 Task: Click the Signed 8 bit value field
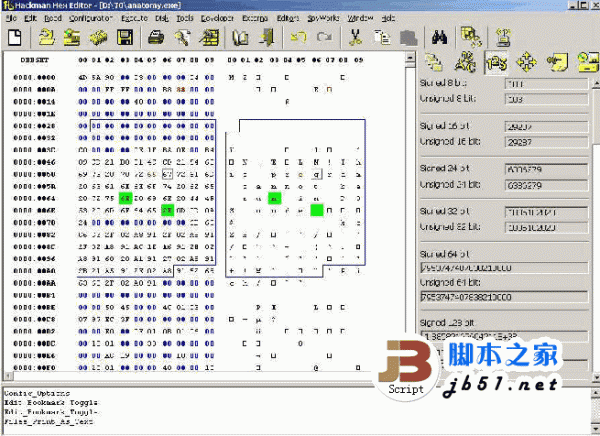point(546,84)
